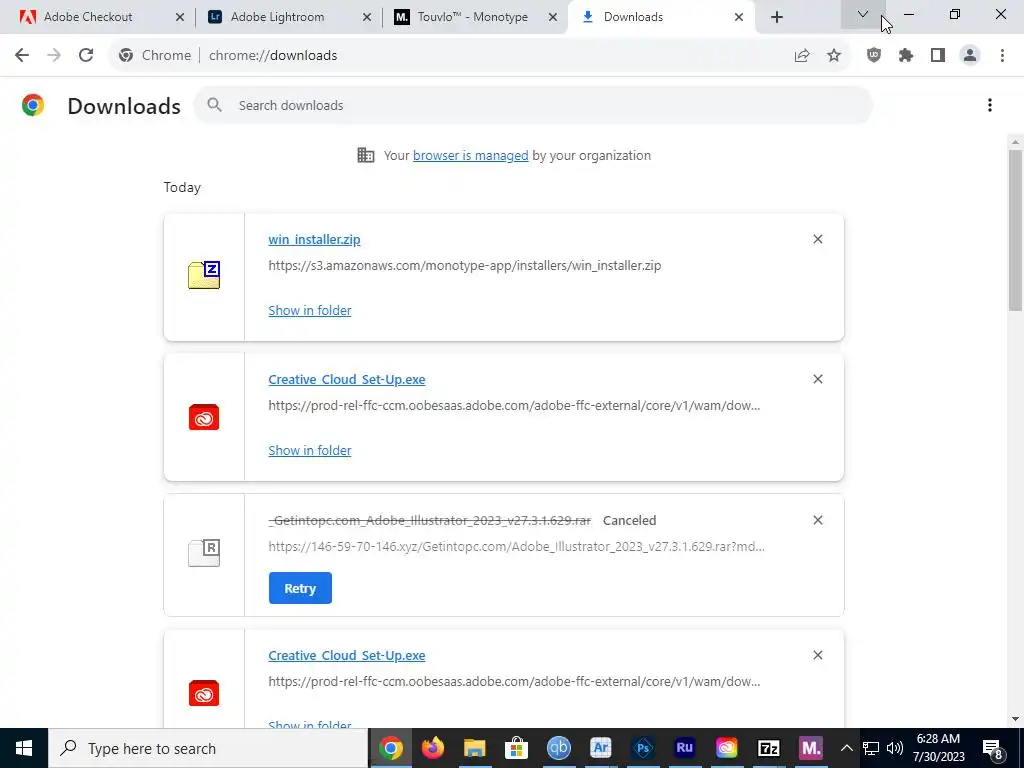
Task: Open Adobe Aero from the taskbar
Action: click(600, 748)
